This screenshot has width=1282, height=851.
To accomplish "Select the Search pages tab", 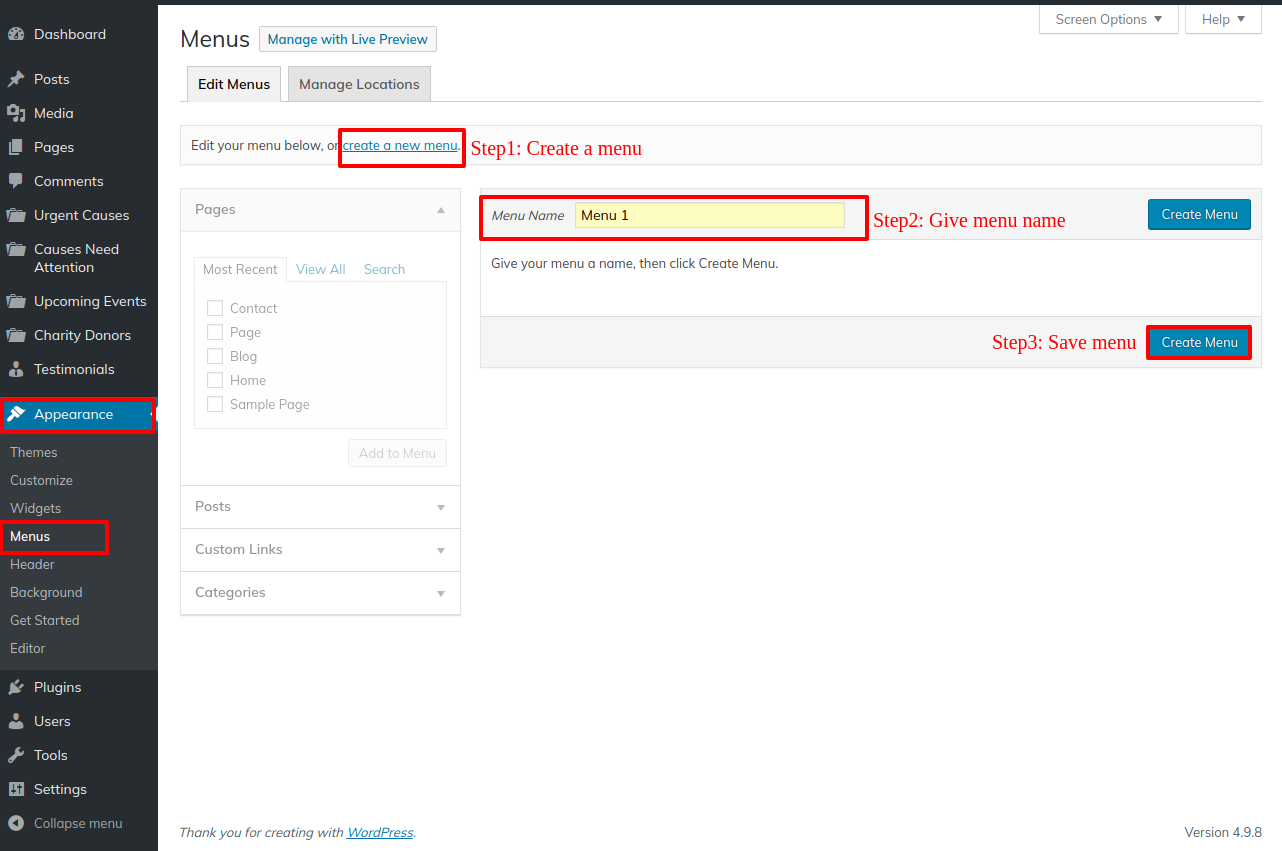I will point(384,269).
